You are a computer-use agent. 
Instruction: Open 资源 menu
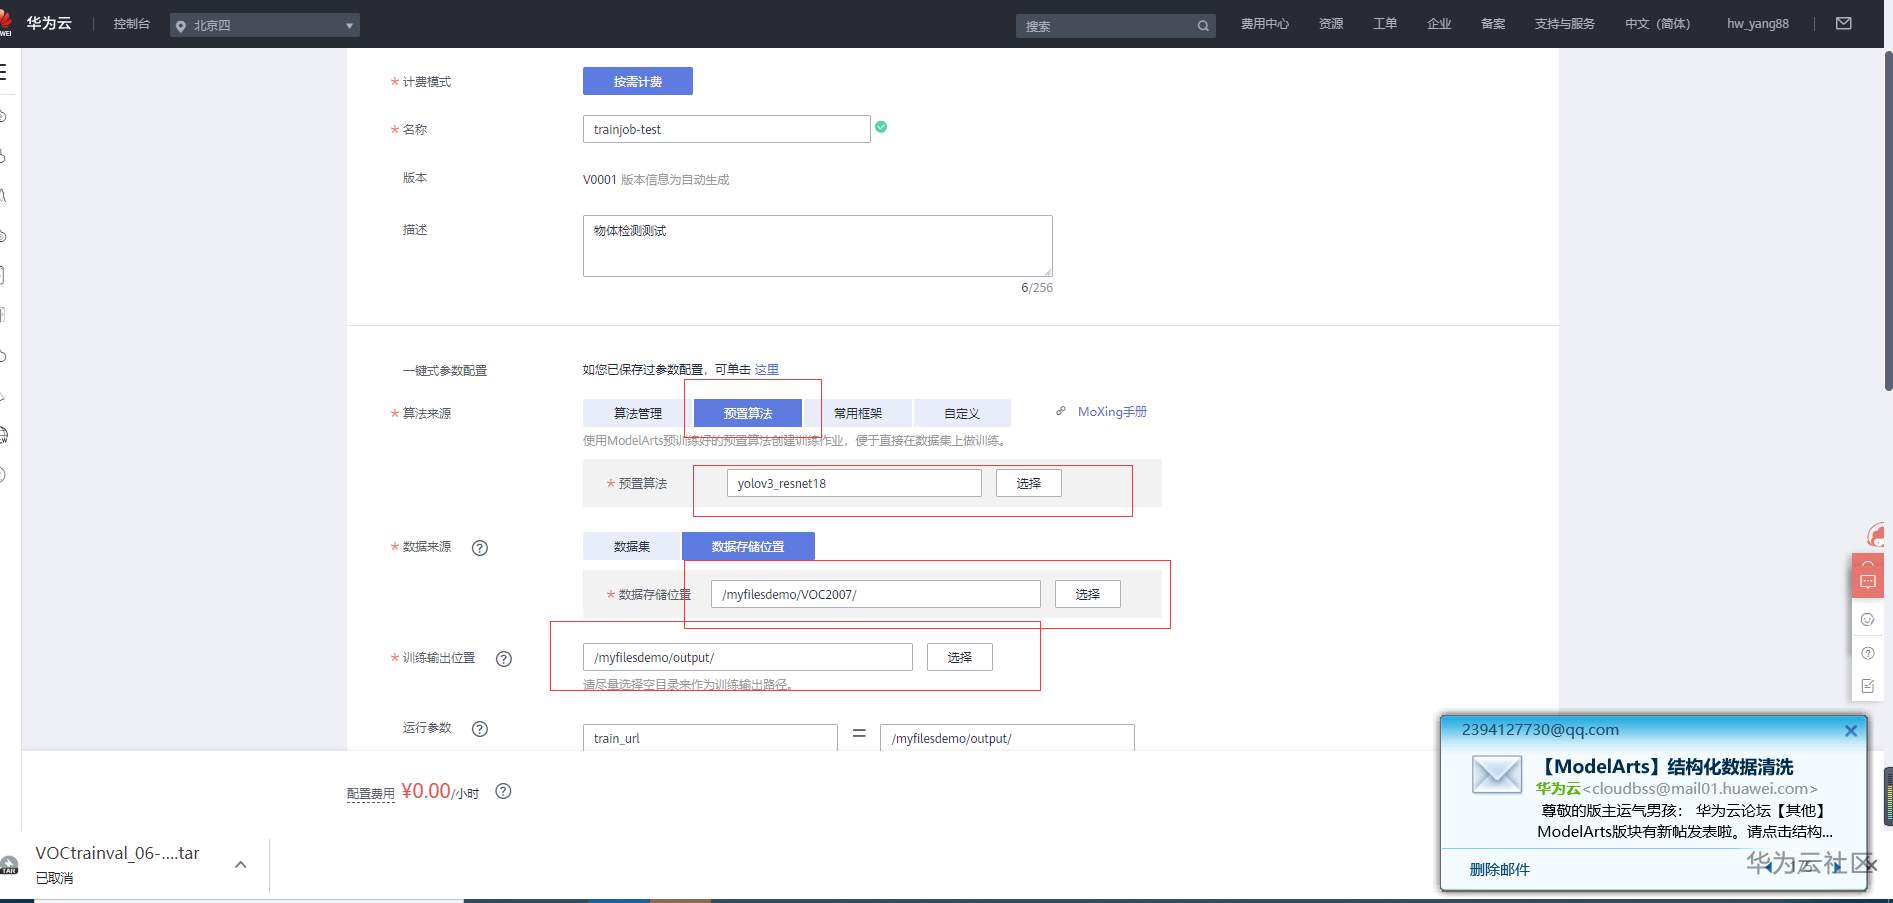[1331, 24]
